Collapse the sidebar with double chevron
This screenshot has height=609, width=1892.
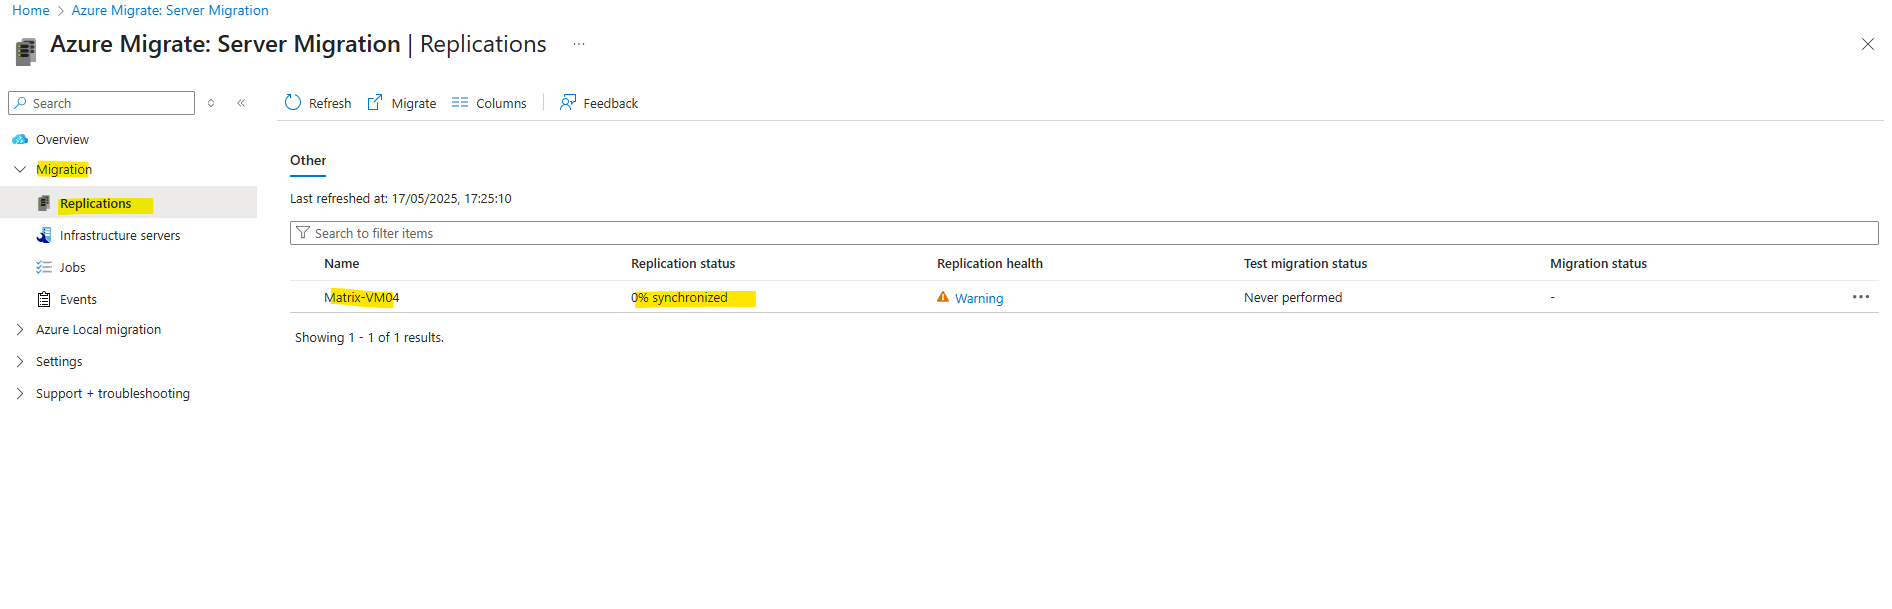click(241, 103)
